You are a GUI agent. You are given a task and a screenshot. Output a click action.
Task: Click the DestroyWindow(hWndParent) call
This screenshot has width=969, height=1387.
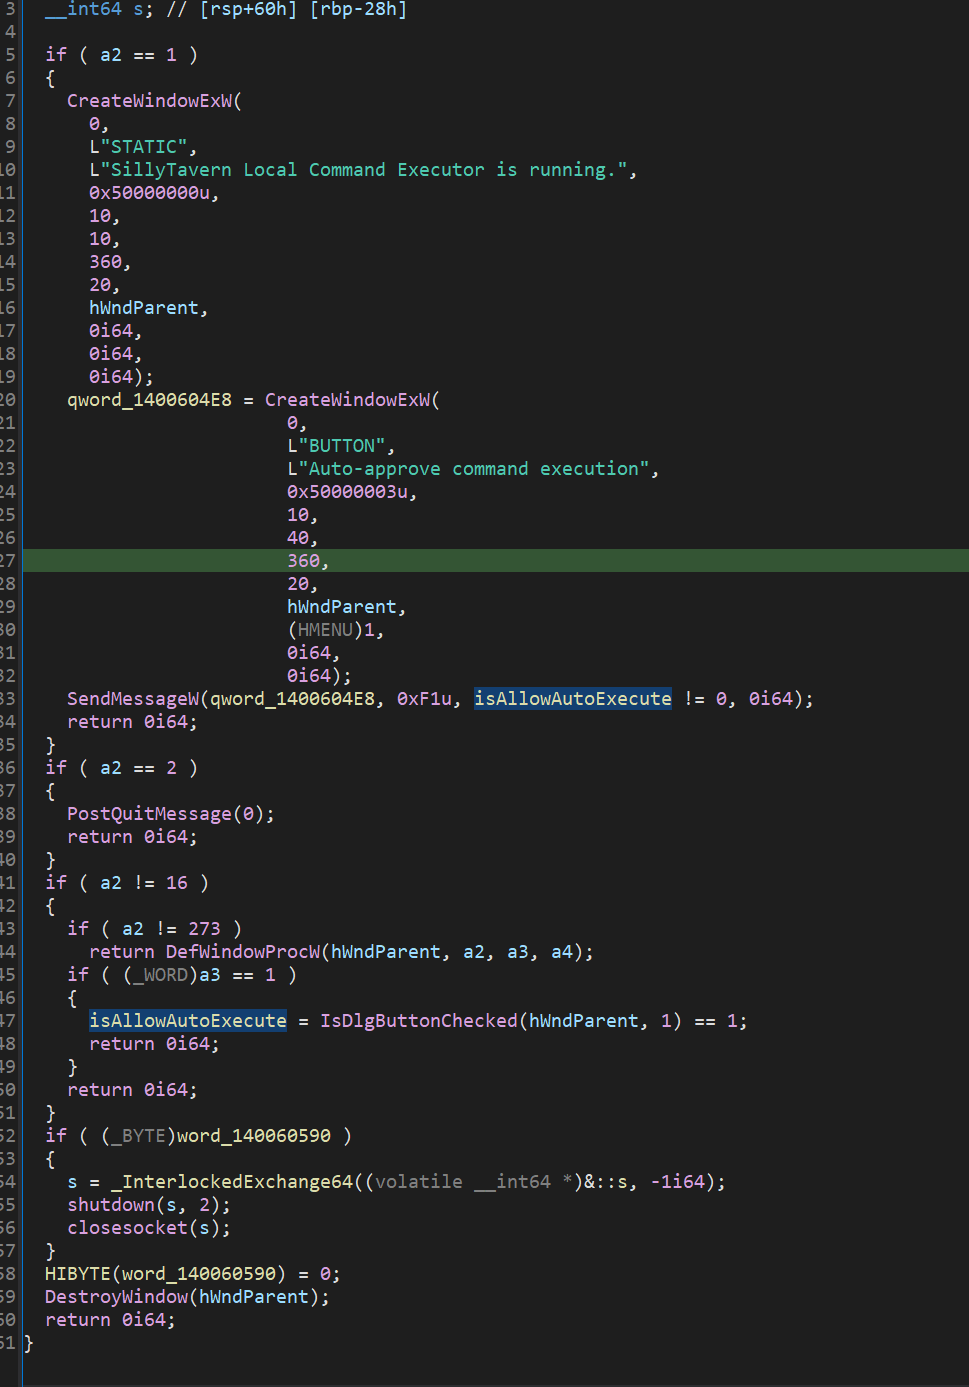click(182, 1297)
